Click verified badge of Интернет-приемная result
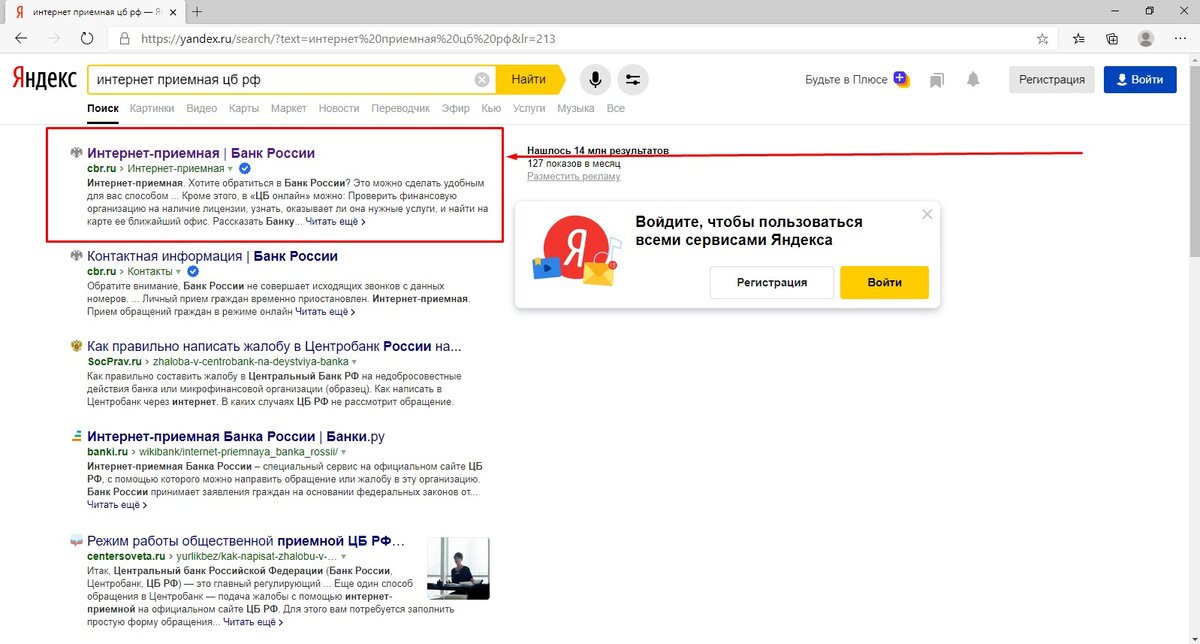Image resolution: width=1200 pixels, height=644 pixels. coord(245,169)
